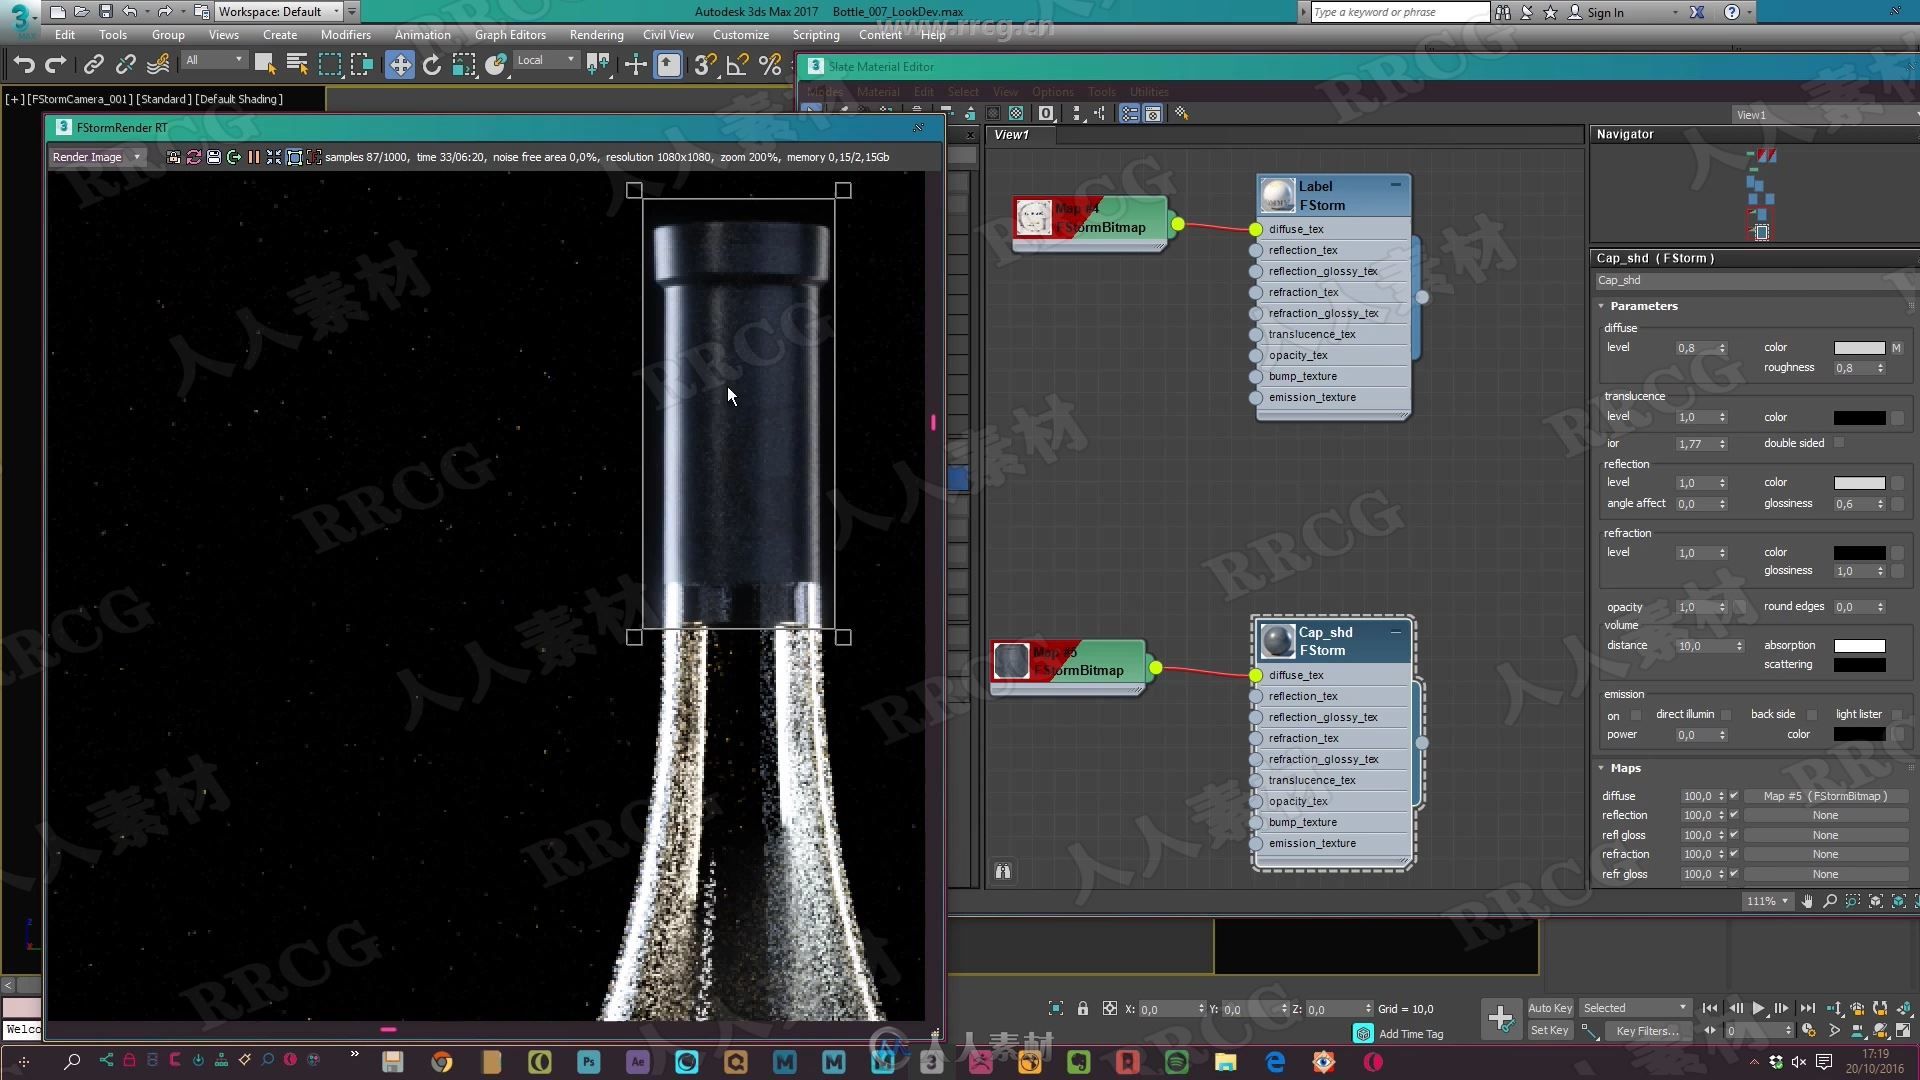
Task: Open Key Filters dialog
Action: 1647,1031
